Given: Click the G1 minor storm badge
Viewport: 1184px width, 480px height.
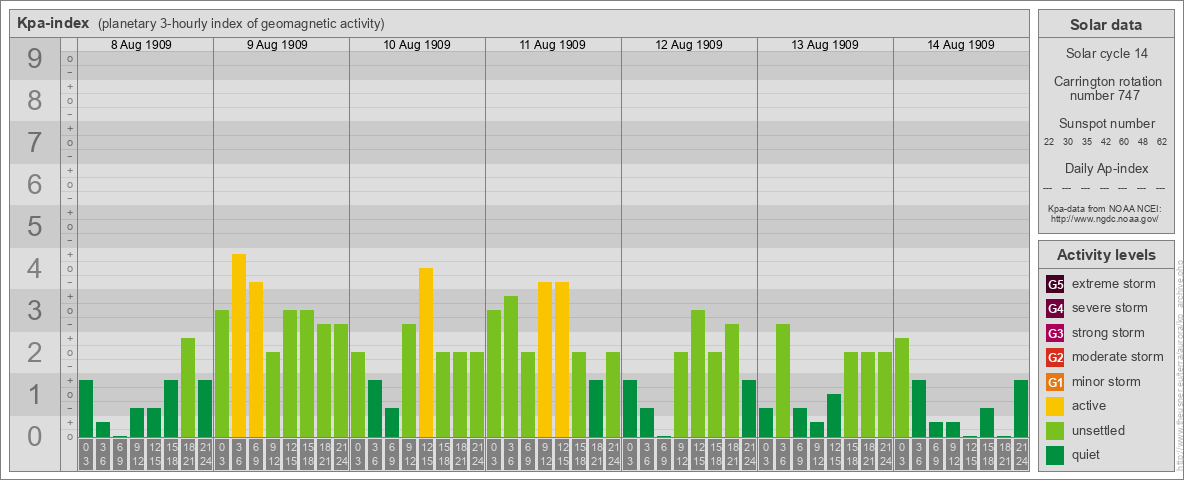Looking at the screenshot, I should [x=1055, y=382].
